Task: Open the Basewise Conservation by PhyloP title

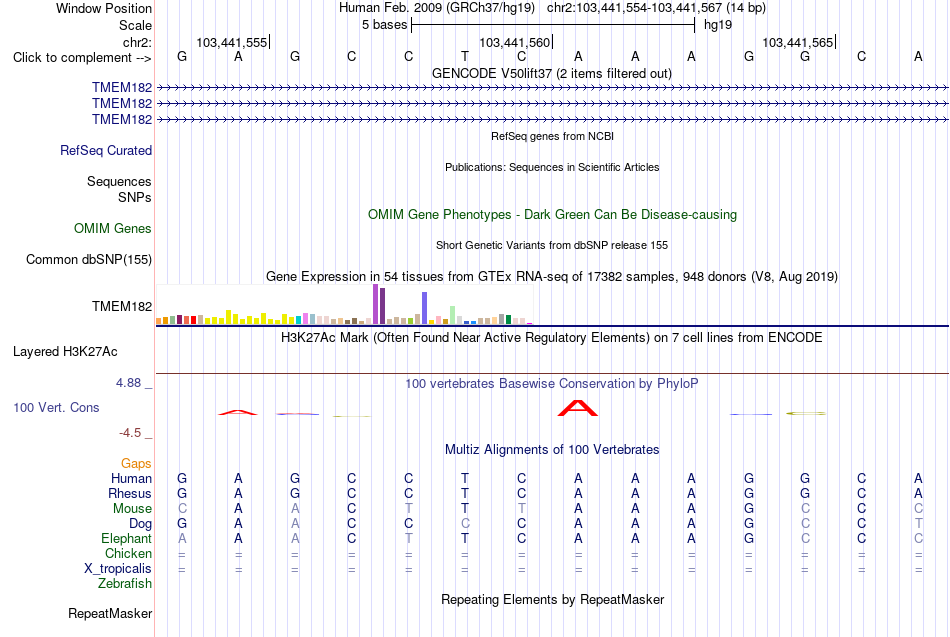Action: point(551,384)
